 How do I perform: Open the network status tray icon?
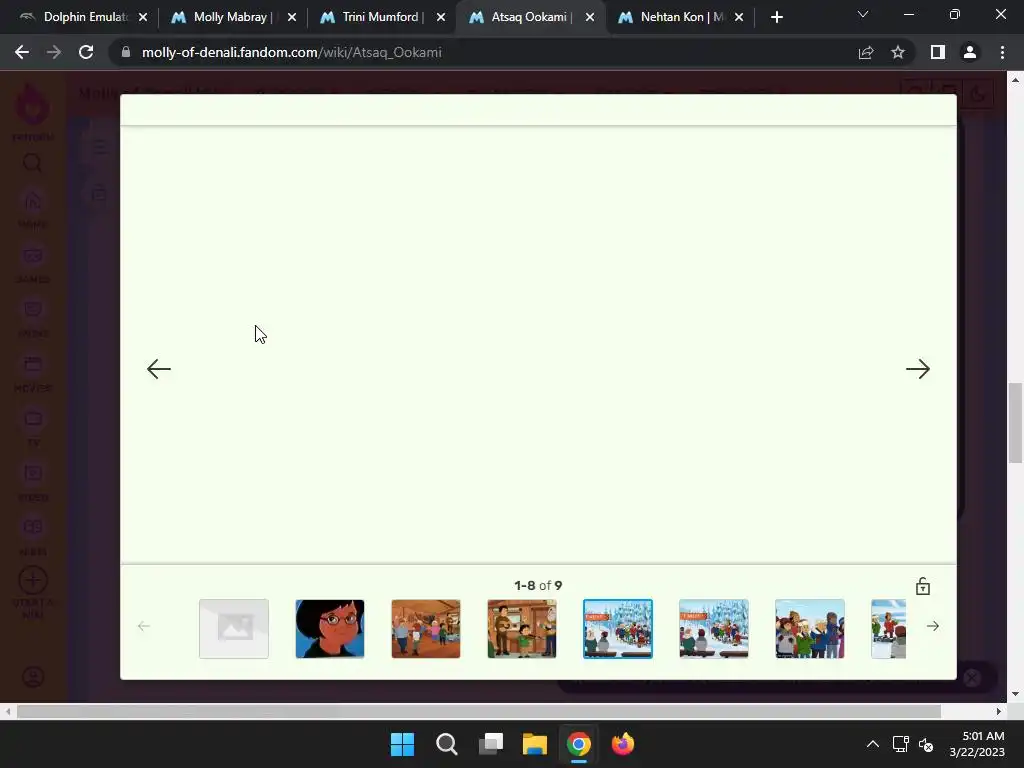[901, 744]
